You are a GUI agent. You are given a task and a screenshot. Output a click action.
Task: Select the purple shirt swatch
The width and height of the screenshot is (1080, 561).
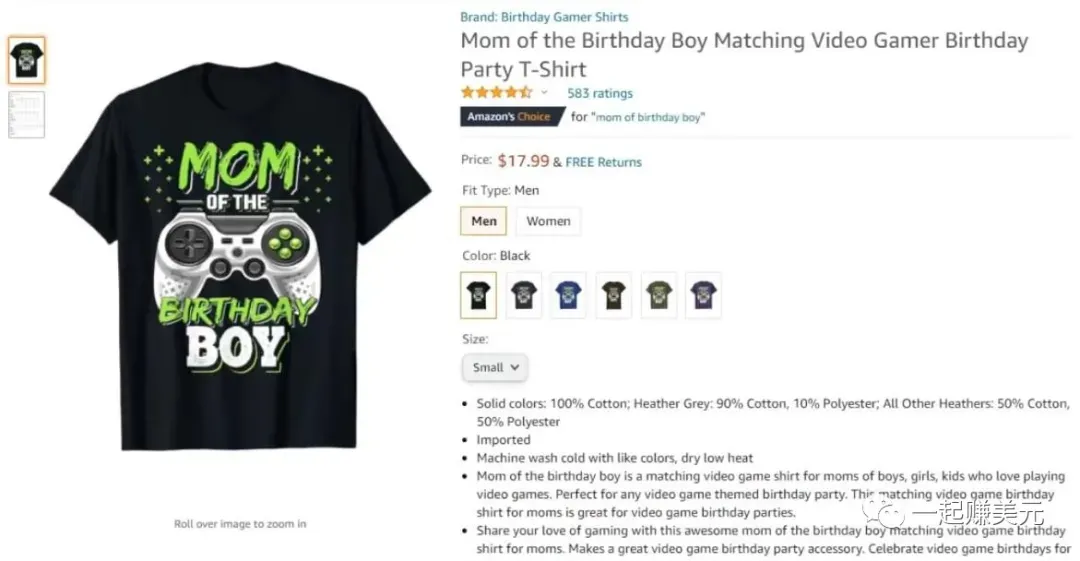pyautogui.click(x=703, y=295)
